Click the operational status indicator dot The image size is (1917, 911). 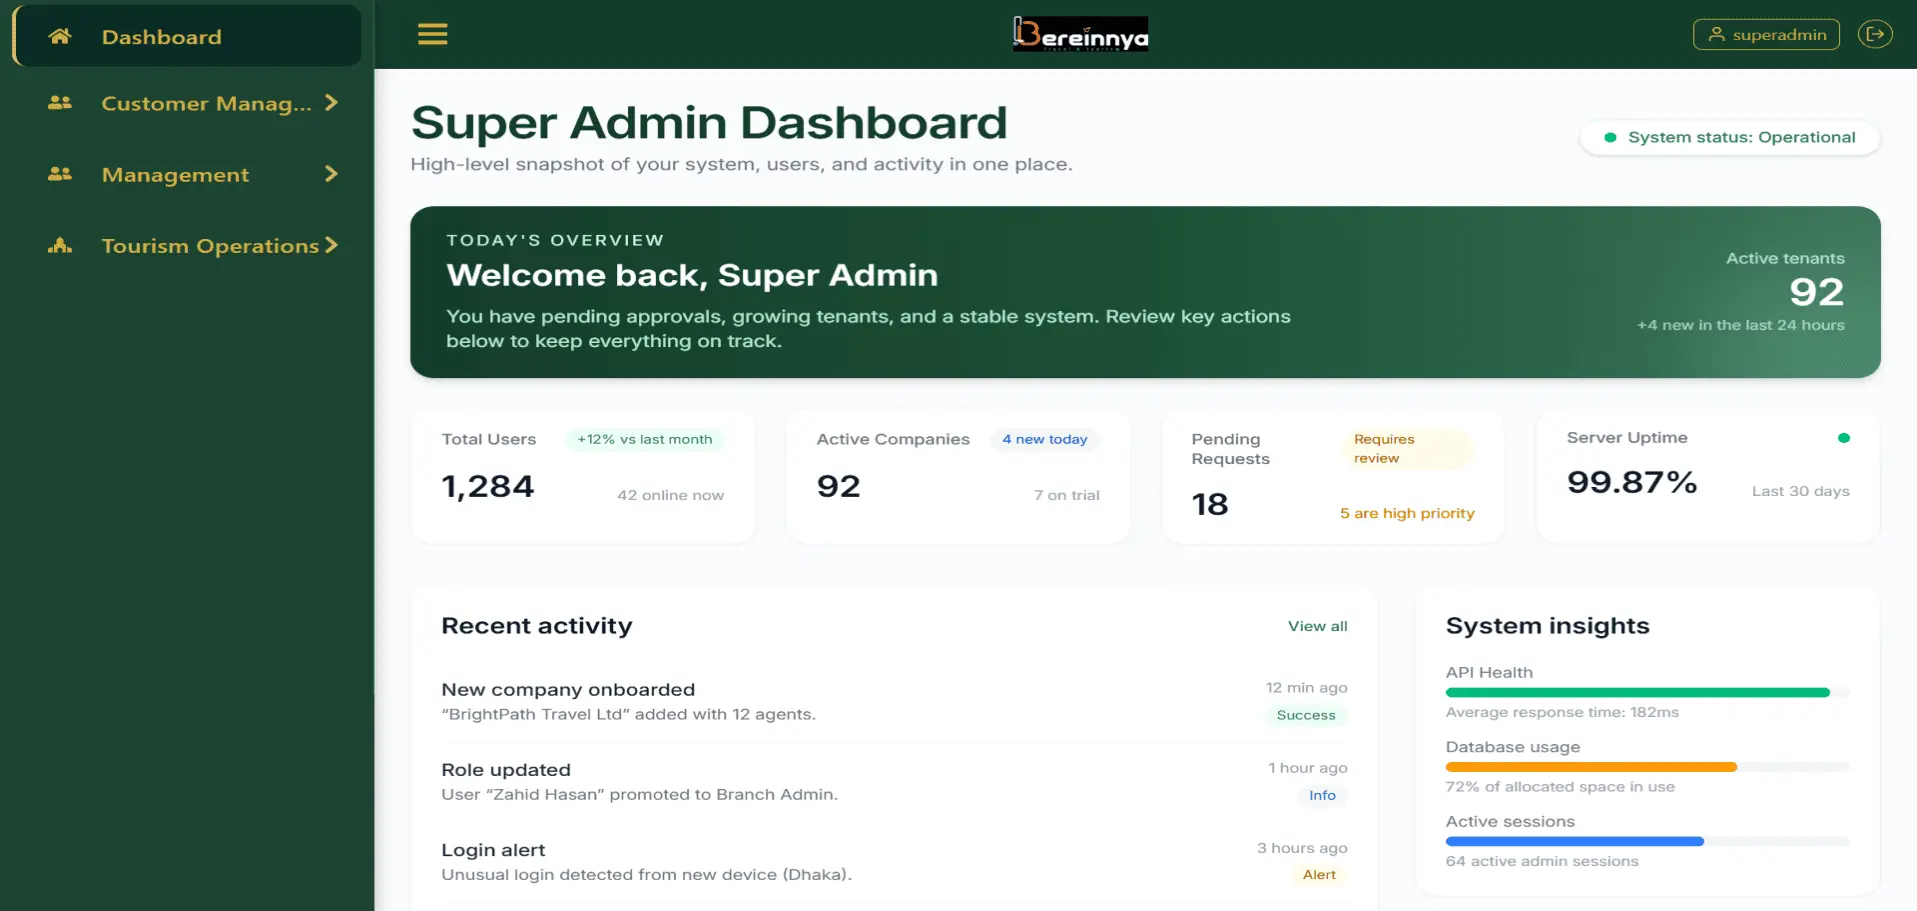pyautogui.click(x=1610, y=137)
